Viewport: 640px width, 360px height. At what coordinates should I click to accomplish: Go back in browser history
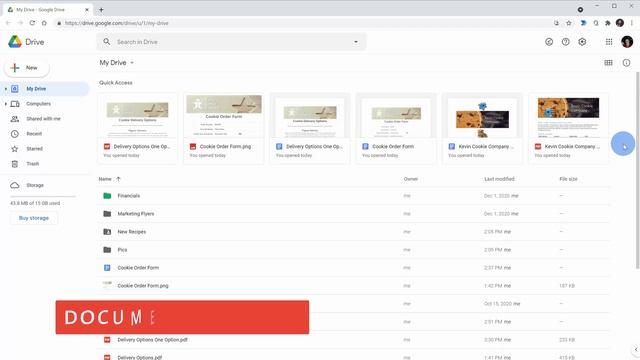[x=8, y=23]
